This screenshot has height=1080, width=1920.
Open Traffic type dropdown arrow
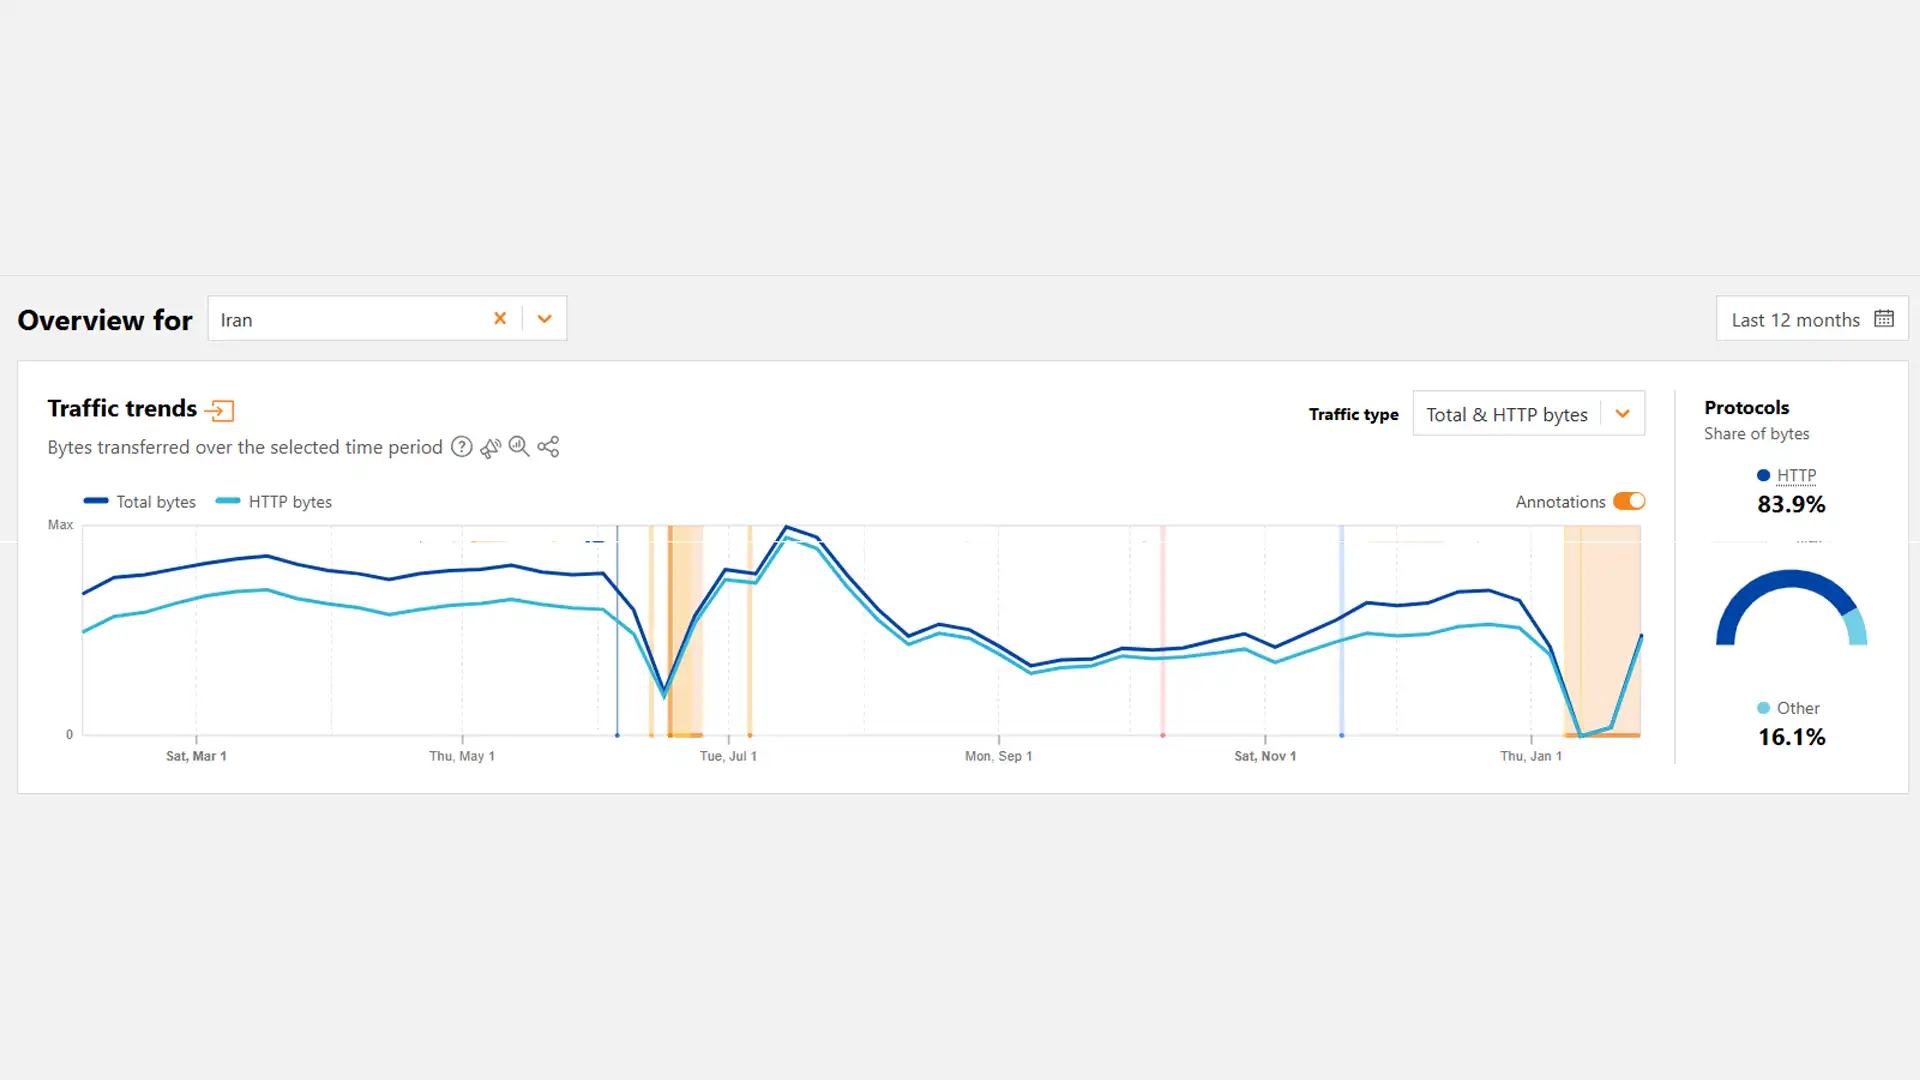click(1622, 414)
